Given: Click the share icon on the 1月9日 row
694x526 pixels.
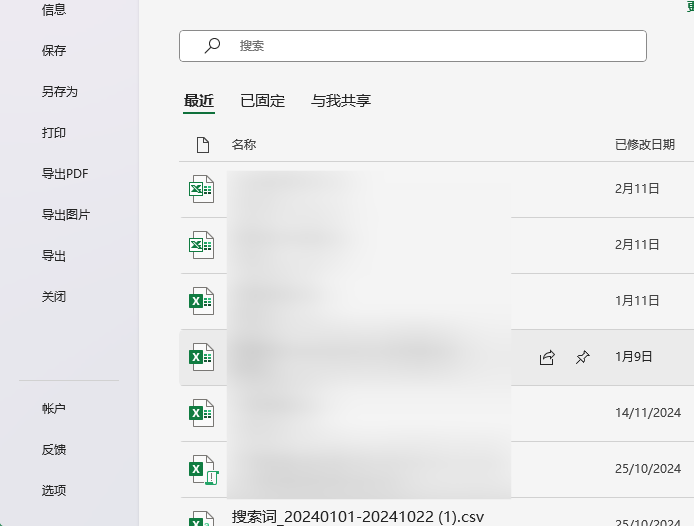Looking at the screenshot, I should (547, 357).
